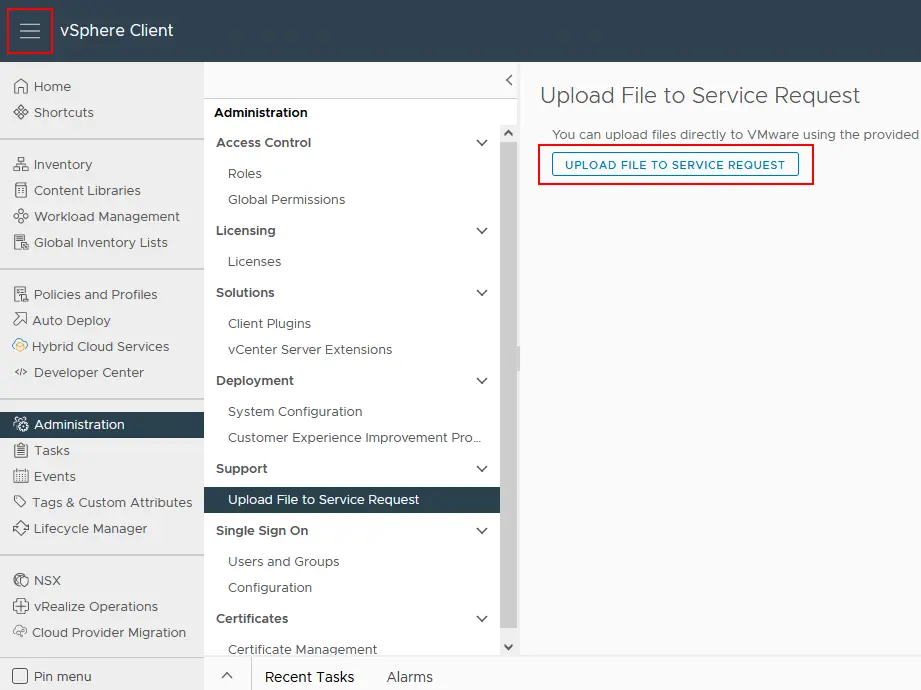921x690 pixels.
Task: Enable the Pin menu checkbox
Action: (x=20, y=676)
